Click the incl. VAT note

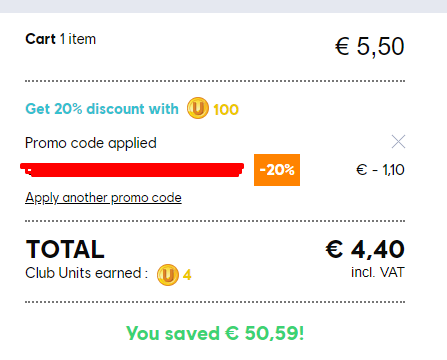click(378, 272)
